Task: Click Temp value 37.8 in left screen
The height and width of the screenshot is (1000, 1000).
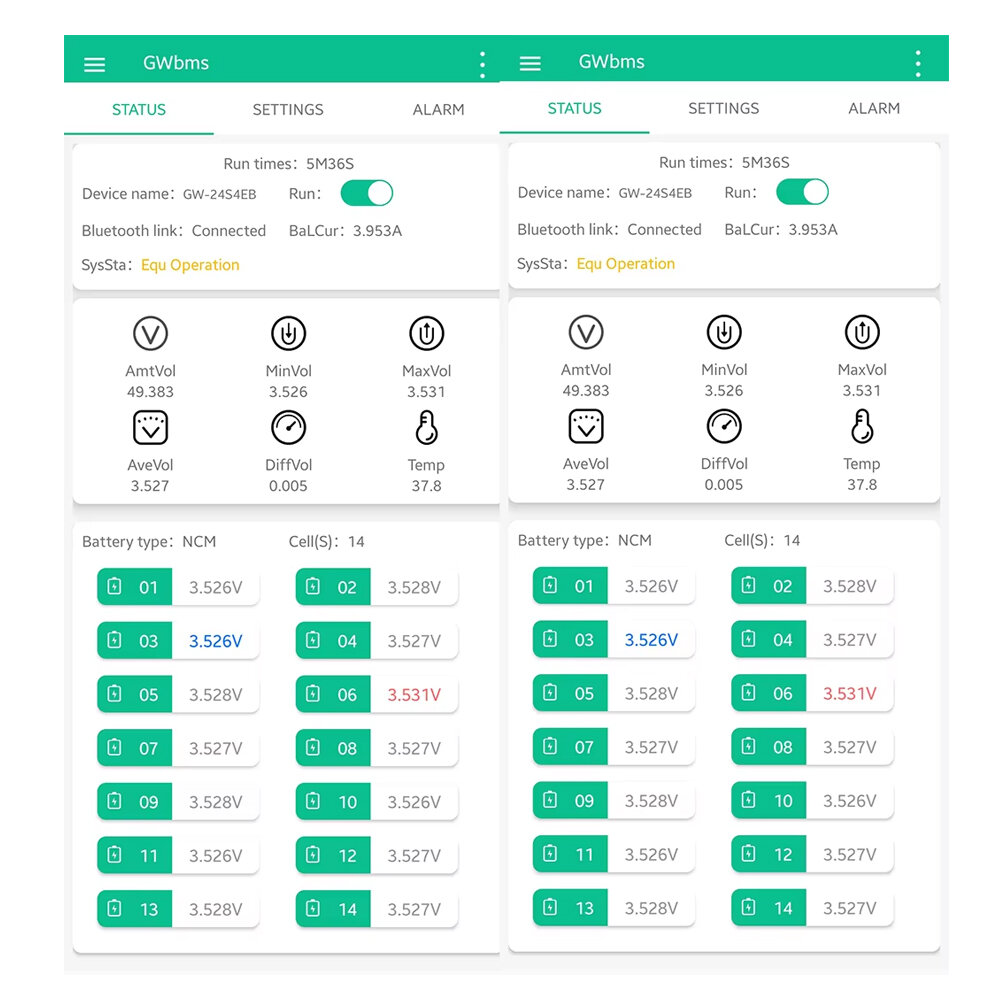Action: (x=427, y=486)
